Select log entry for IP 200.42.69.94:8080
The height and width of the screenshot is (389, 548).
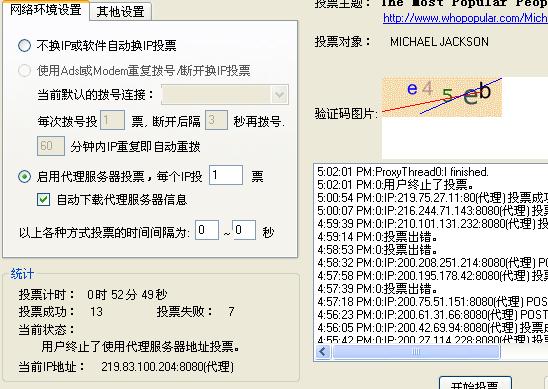[432, 327]
